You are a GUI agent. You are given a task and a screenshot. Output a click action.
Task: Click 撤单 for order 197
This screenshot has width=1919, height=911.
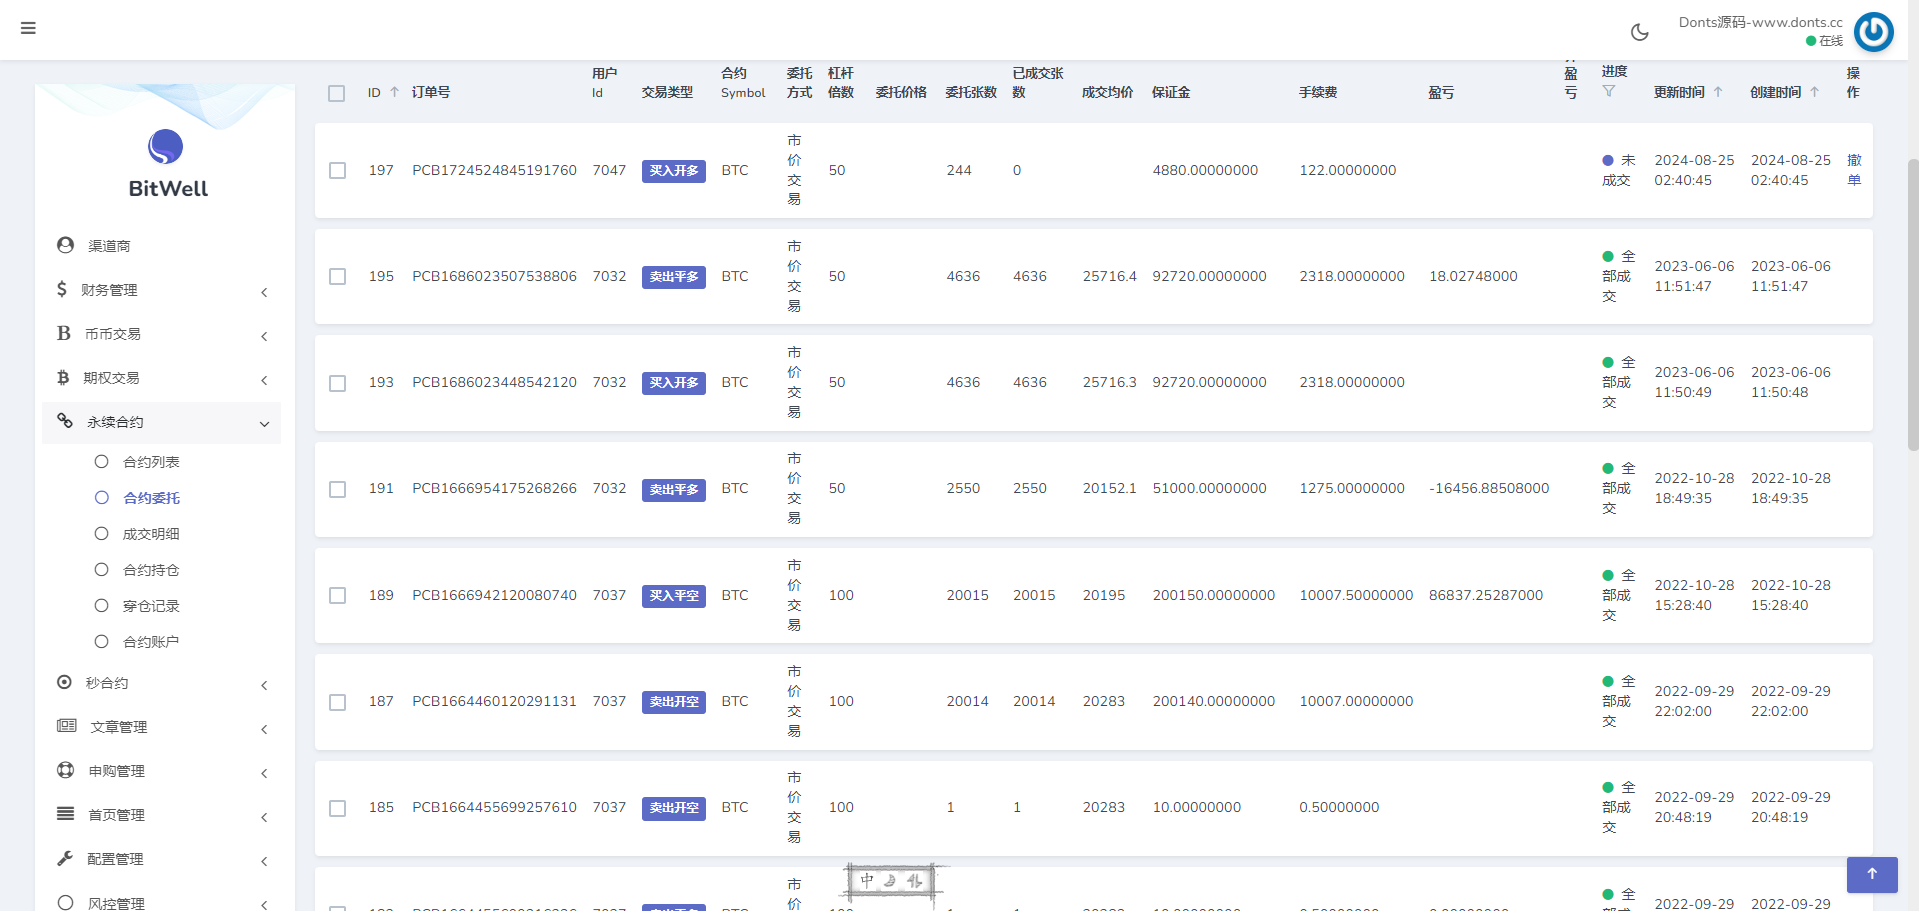pyautogui.click(x=1854, y=170)
